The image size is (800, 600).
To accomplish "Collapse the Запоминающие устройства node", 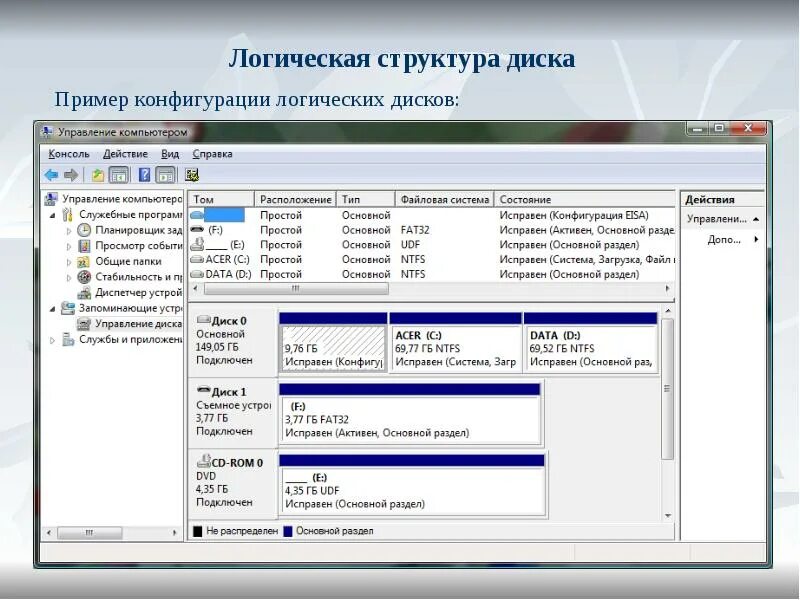I will [53, 309].
